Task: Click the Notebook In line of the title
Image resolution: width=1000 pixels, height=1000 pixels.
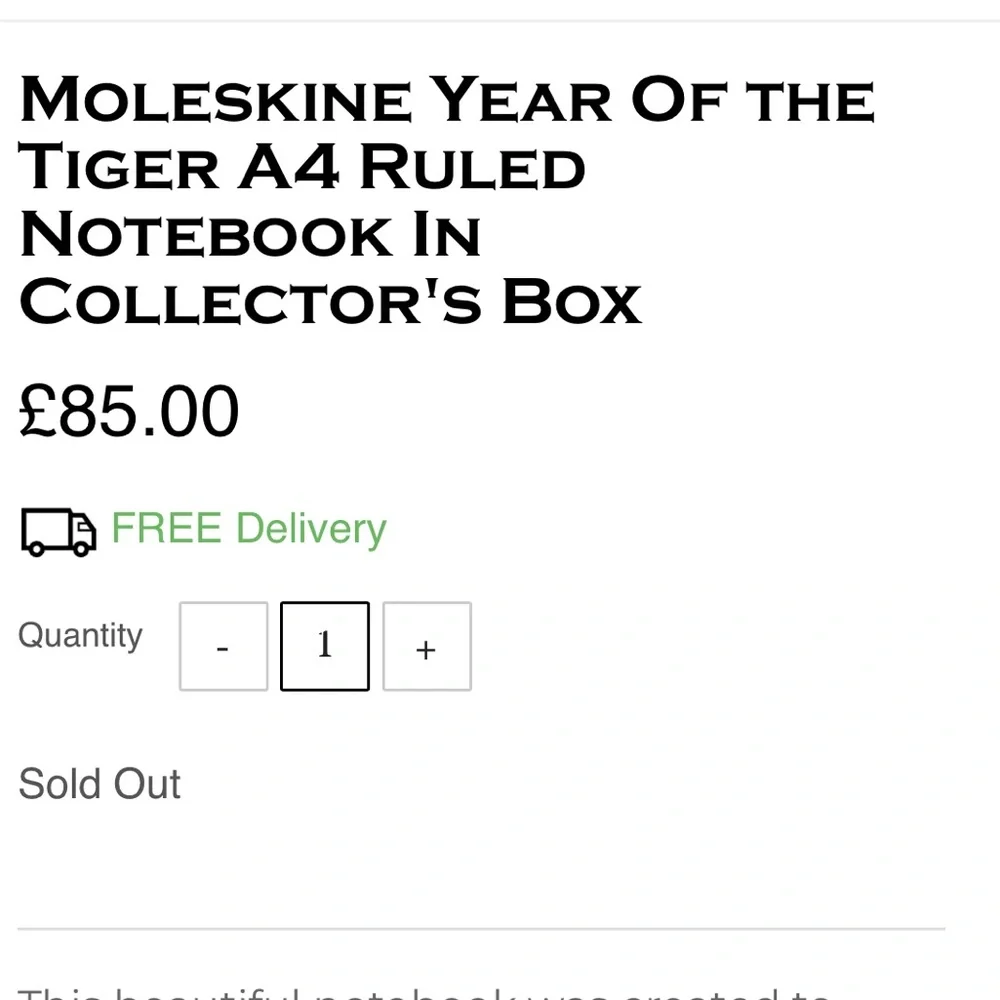Action: (250, 233)
